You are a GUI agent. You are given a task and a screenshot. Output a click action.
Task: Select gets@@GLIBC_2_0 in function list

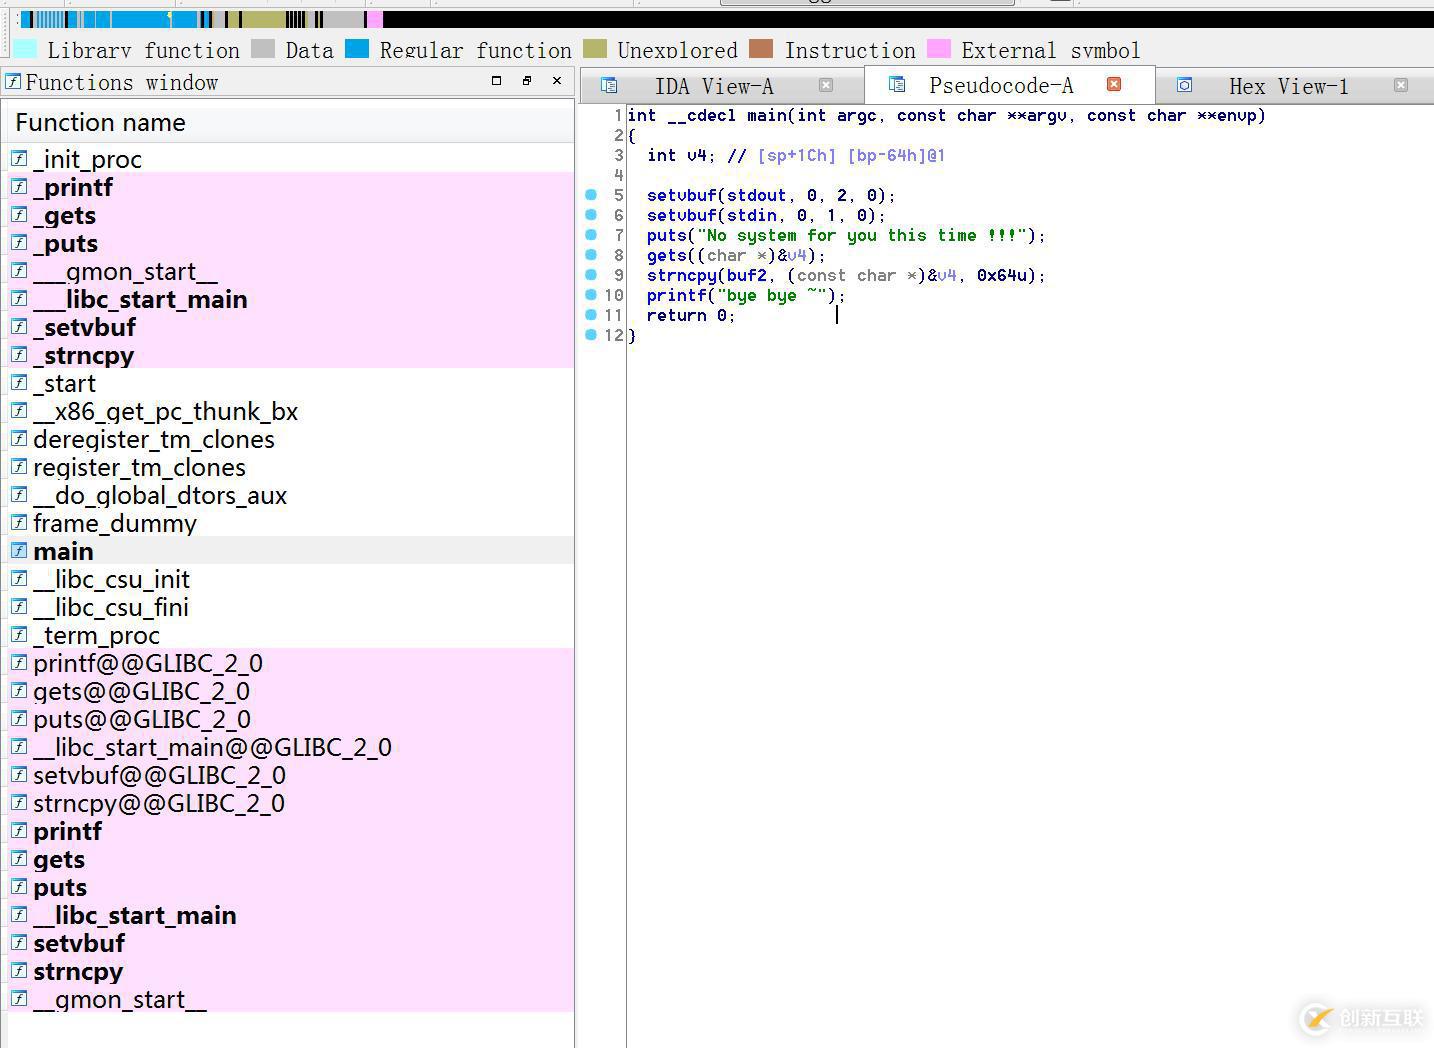coord(141,691)
